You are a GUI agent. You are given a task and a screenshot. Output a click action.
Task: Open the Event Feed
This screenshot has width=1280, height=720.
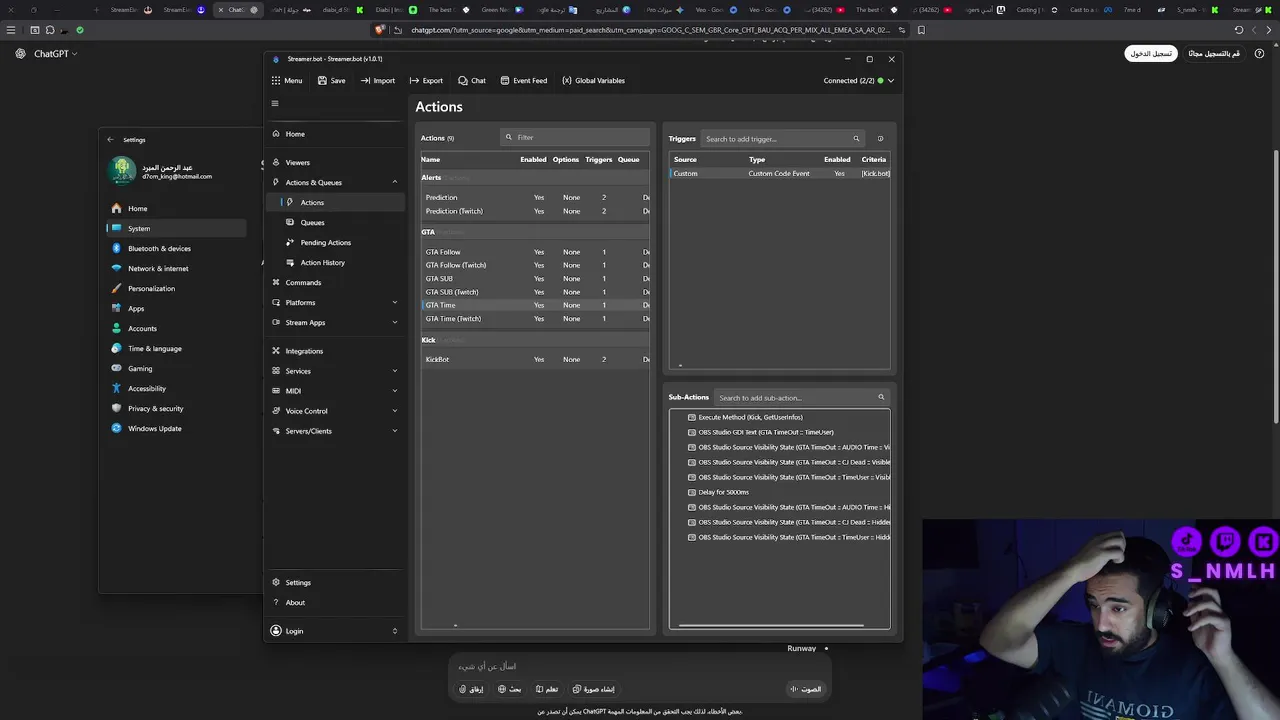523,81
